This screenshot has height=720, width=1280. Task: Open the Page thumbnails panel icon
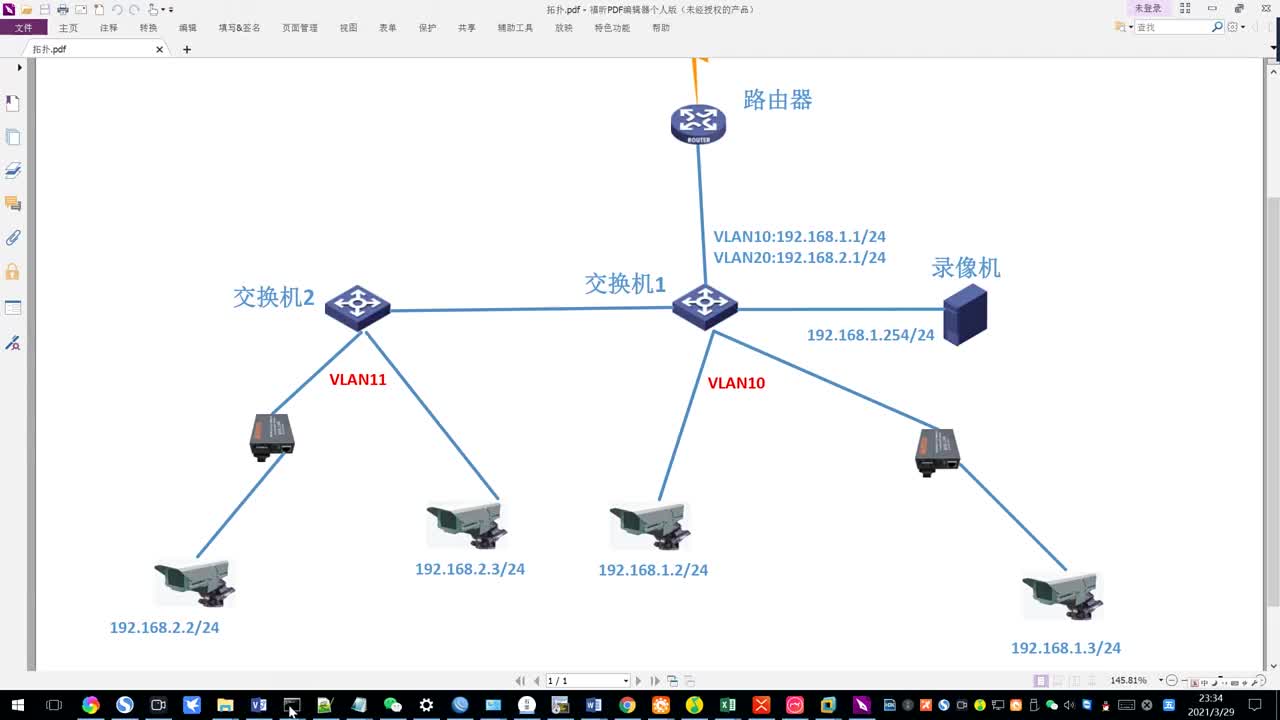[x=13, y=137]
